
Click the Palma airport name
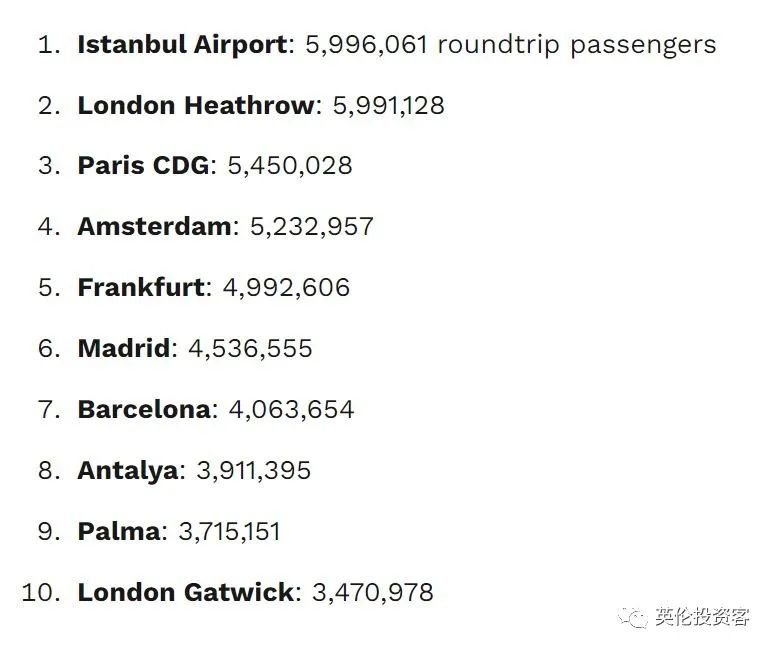119,532
